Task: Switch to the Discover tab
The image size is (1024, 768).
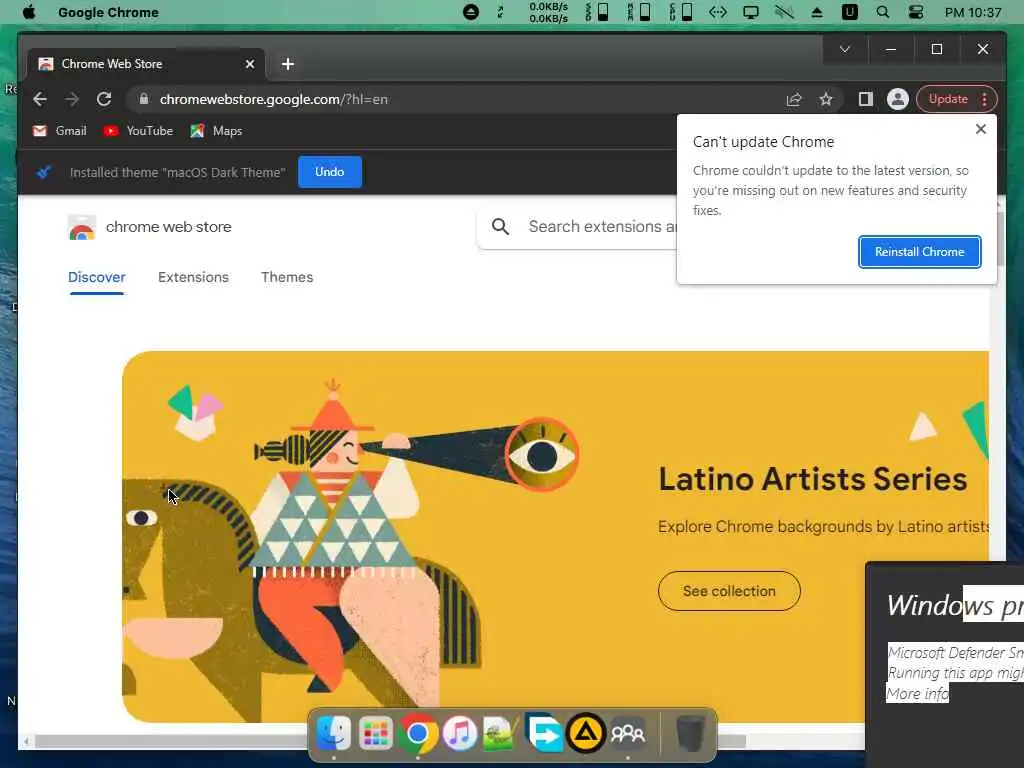Action: tap(97, 278)
